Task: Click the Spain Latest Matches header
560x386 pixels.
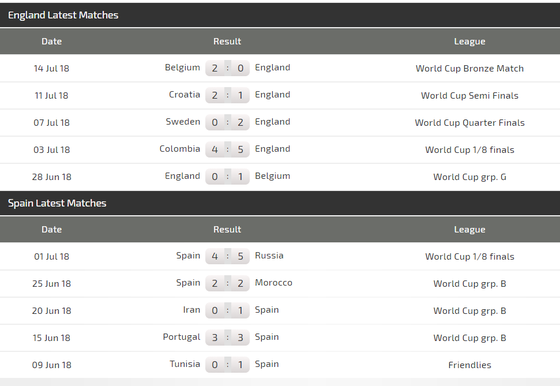Action: pos(57,203)
